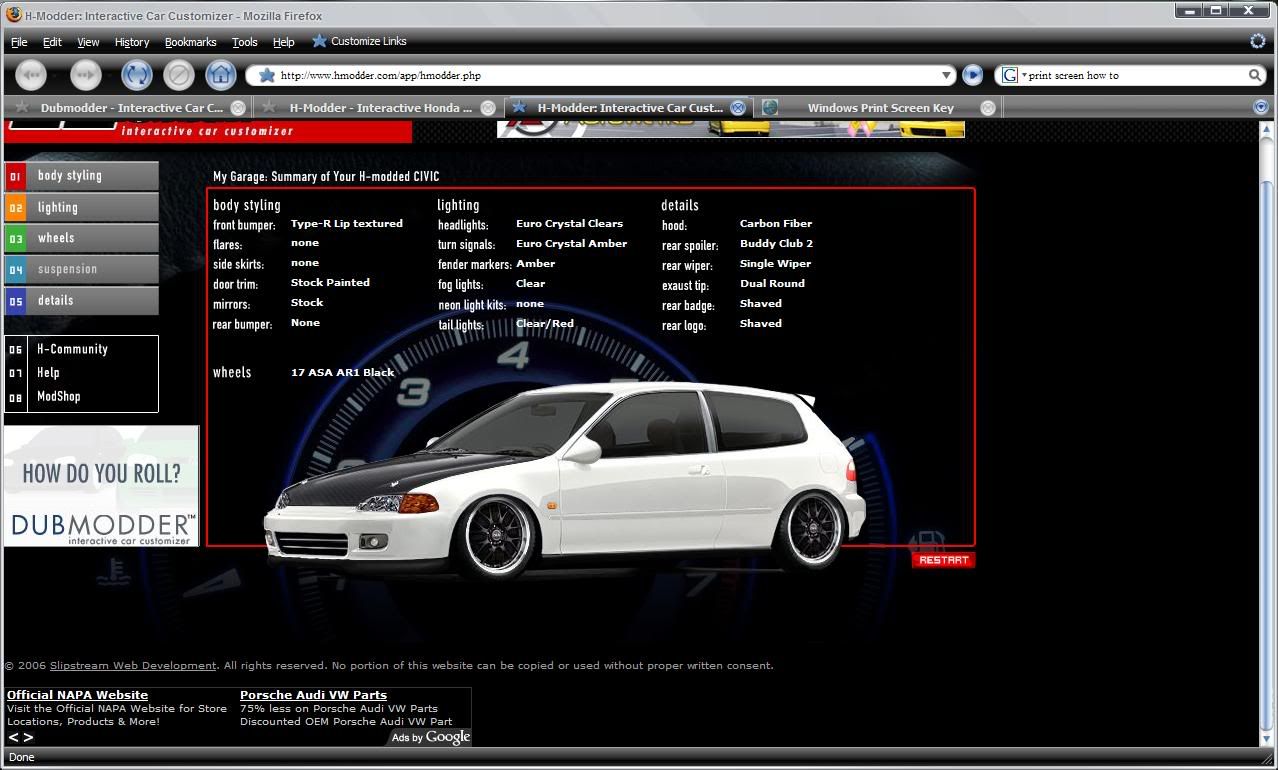Click the magnifying glass search icon

pos(1255,75)
